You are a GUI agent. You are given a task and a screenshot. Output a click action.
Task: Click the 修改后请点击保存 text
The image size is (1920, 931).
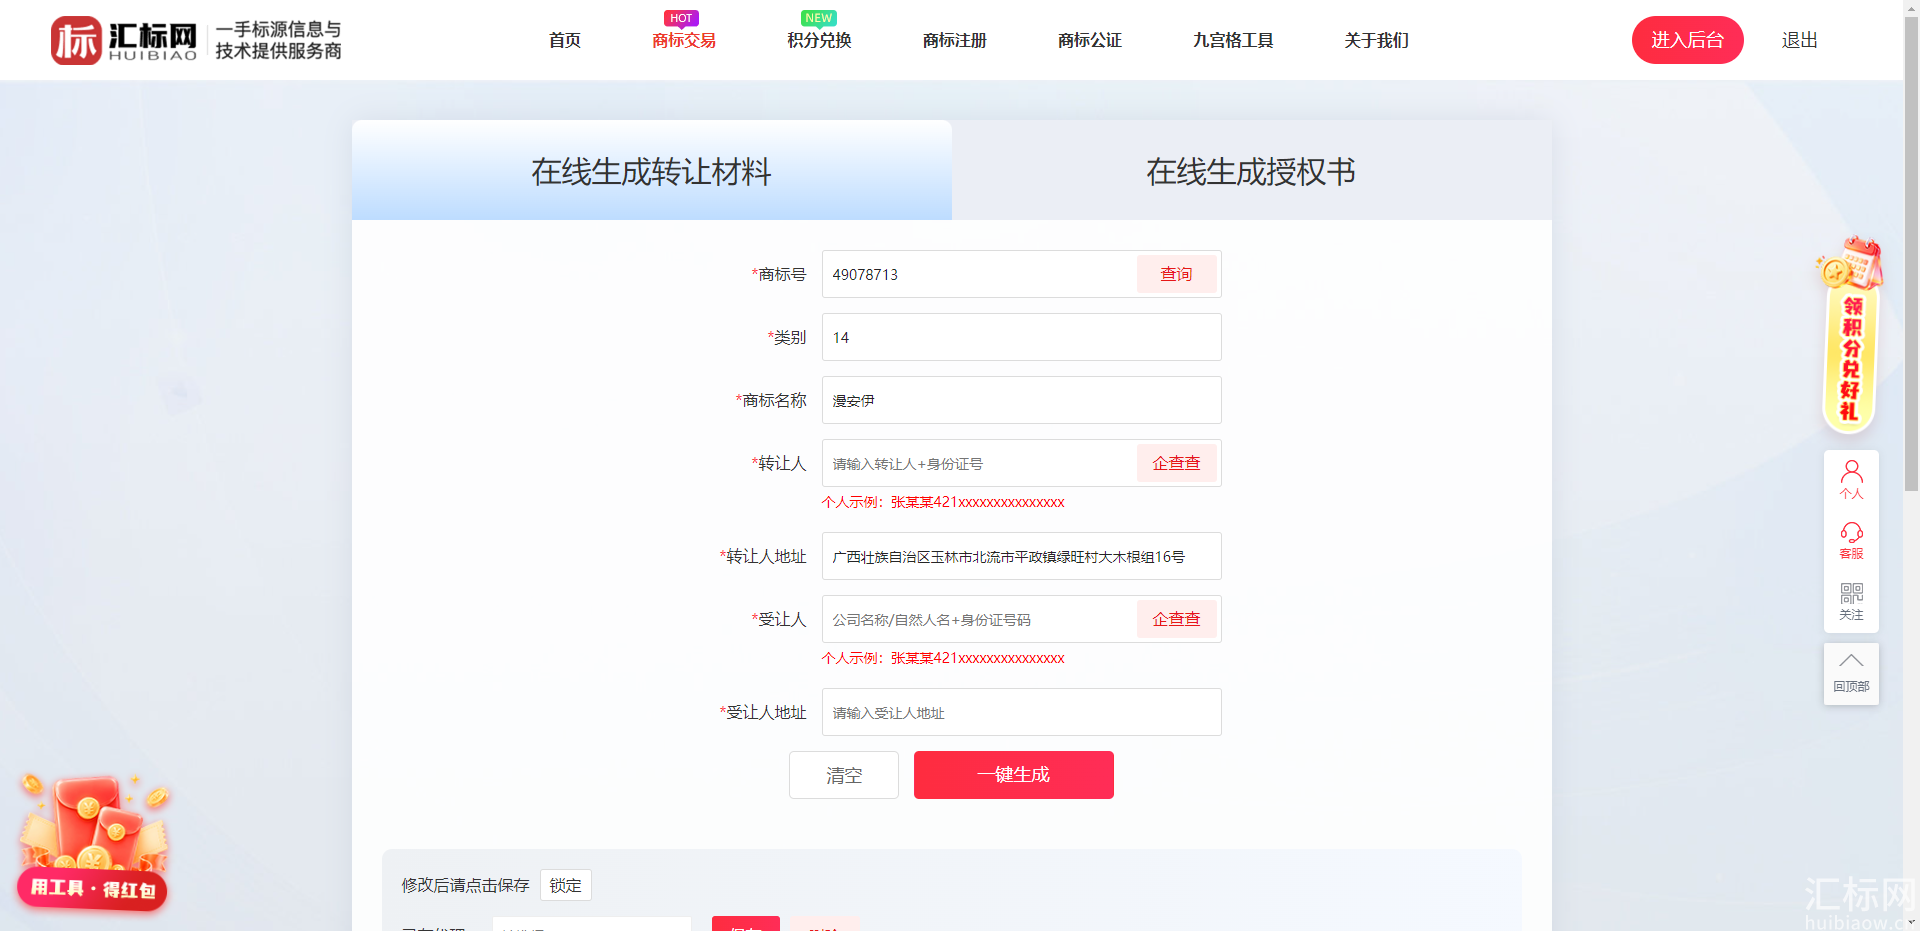[466, 885]
